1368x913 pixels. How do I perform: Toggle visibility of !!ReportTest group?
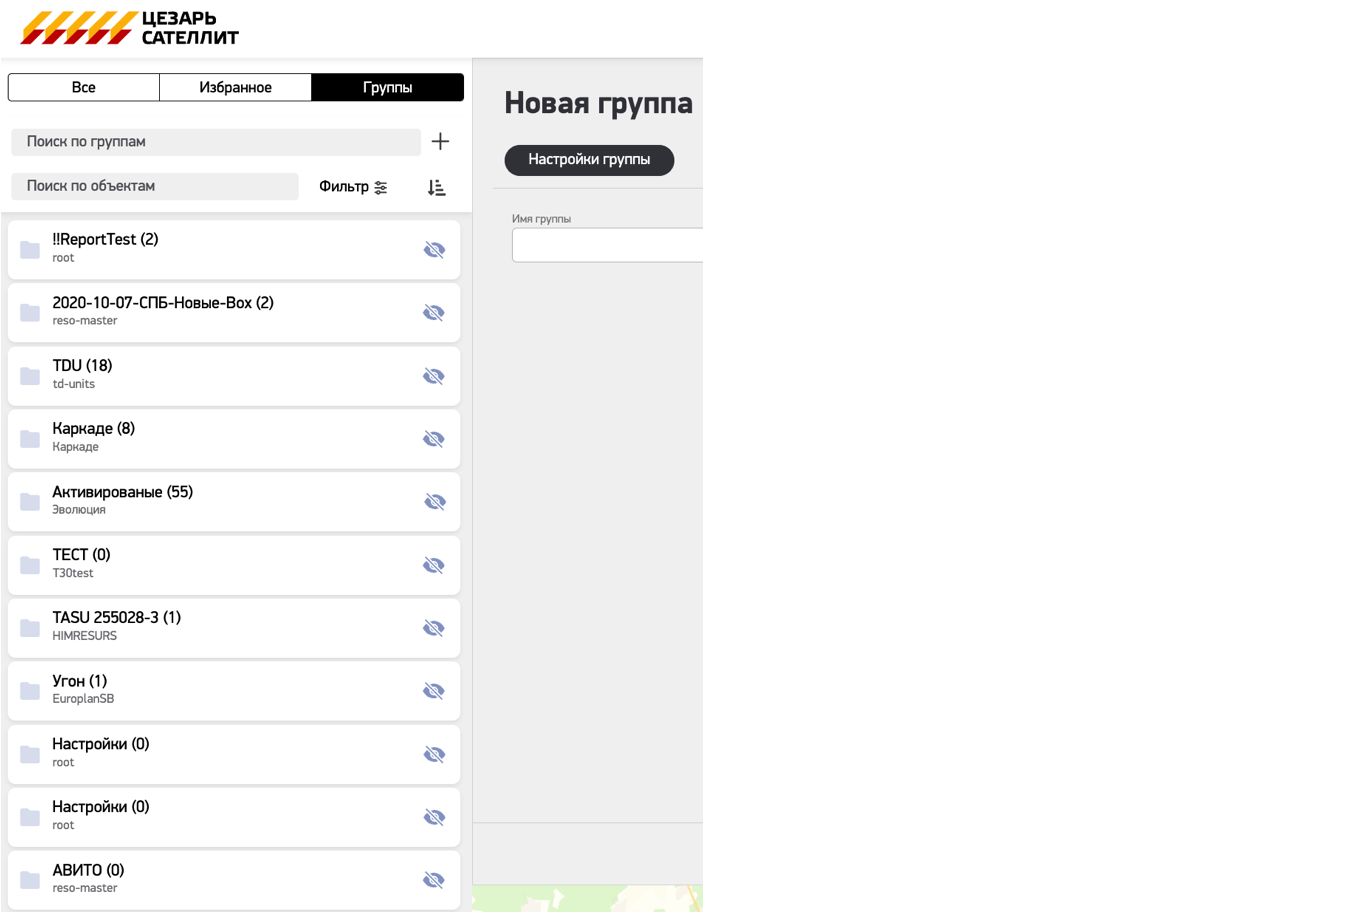pos(434,250)
